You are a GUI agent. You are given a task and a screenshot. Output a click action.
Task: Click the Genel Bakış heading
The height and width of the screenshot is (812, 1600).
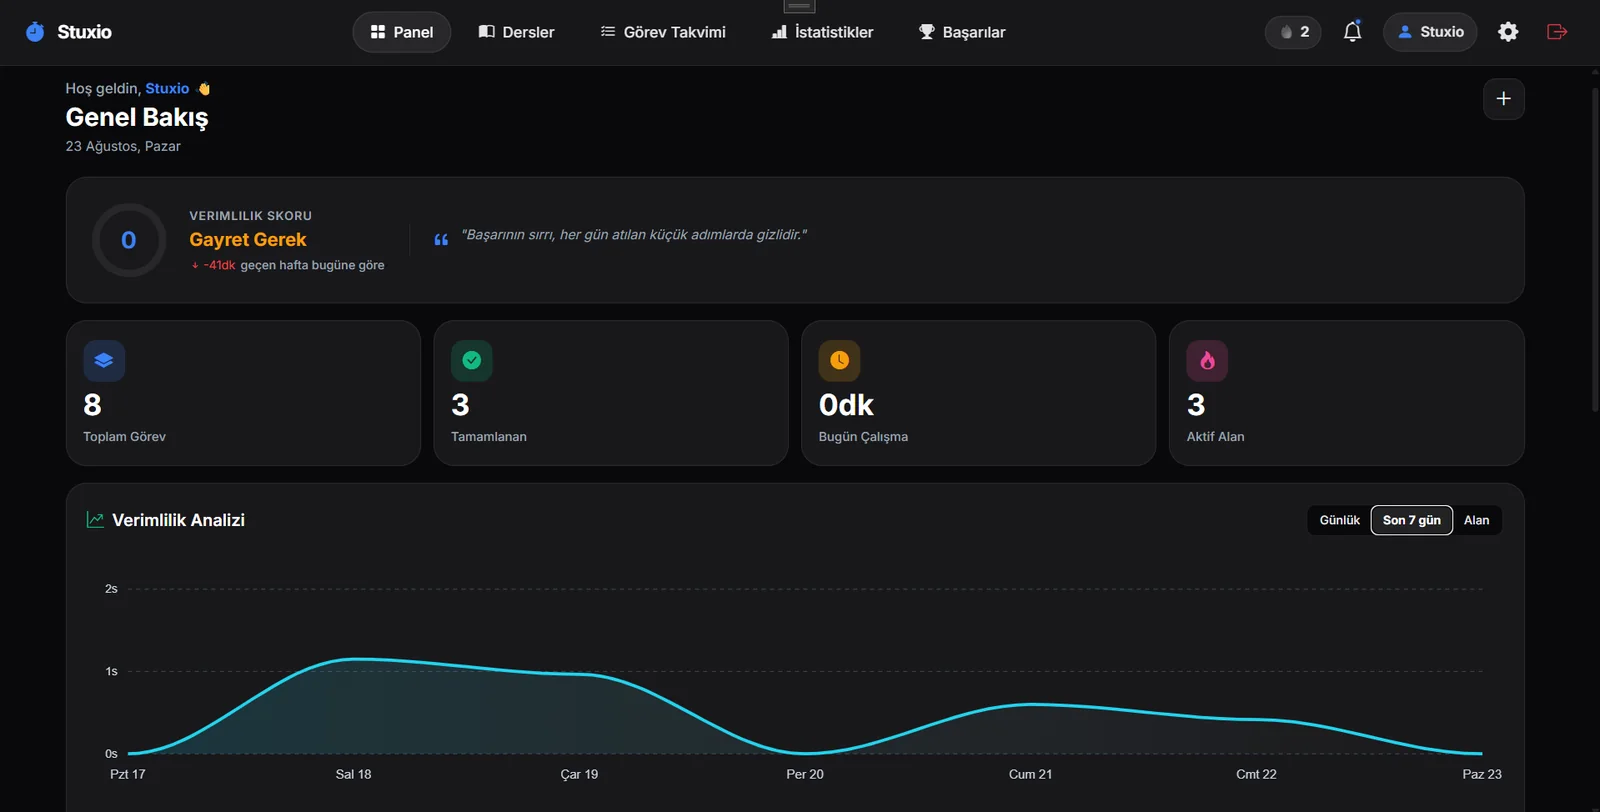coord(137,117)
